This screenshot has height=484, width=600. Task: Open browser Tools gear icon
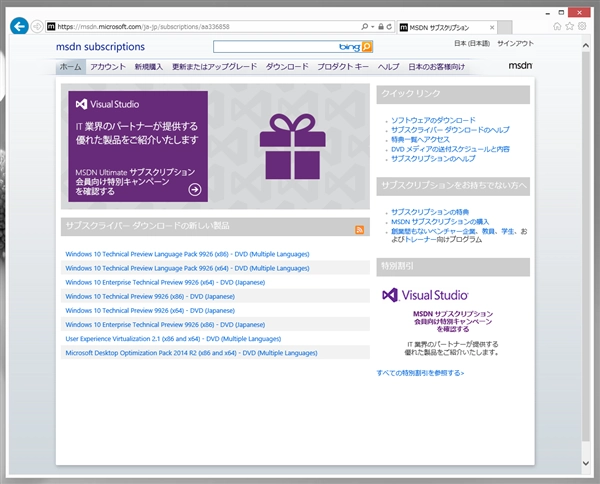582,26
